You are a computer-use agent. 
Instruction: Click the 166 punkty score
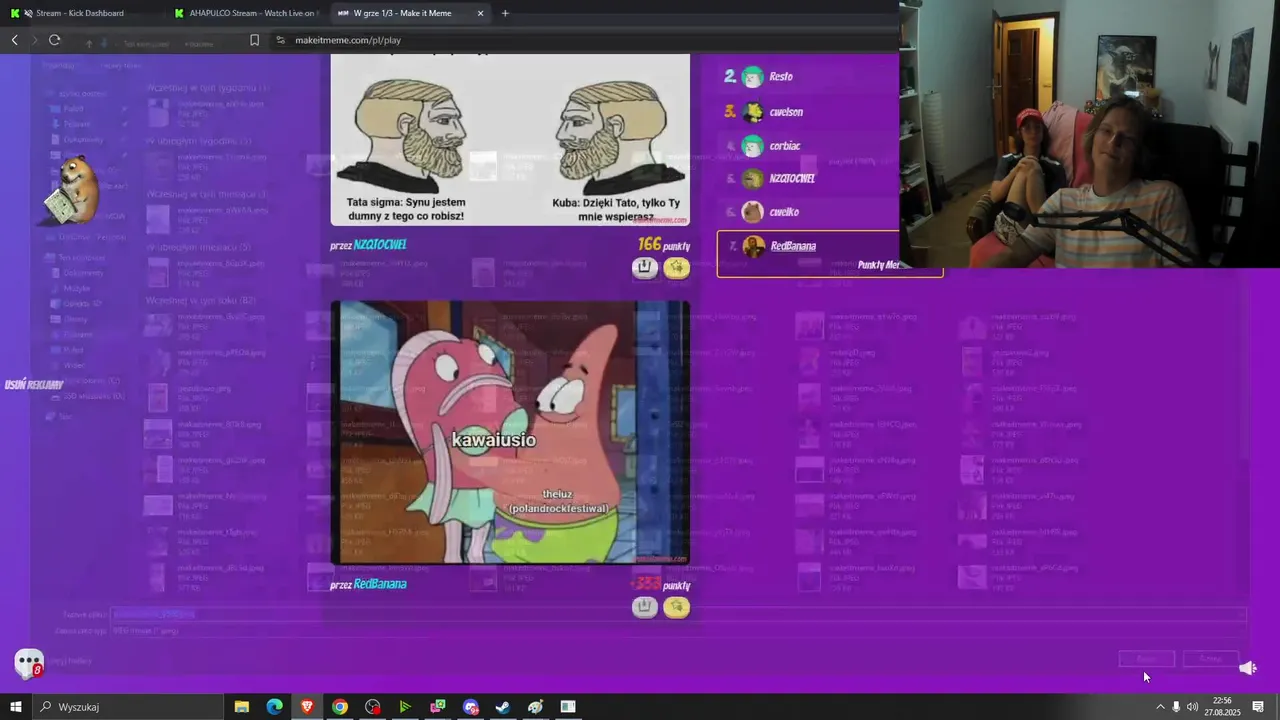(x=664, y=244)
